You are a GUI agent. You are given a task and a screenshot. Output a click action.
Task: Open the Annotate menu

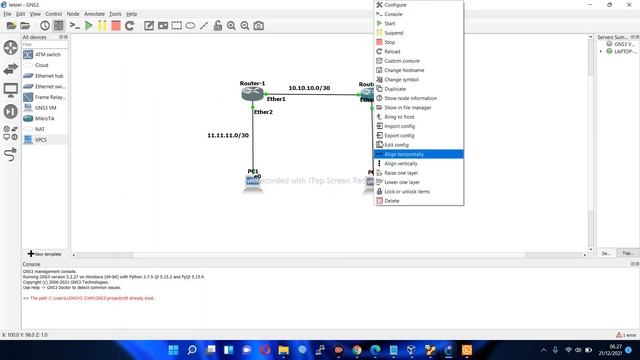click(x=94, y=14)
